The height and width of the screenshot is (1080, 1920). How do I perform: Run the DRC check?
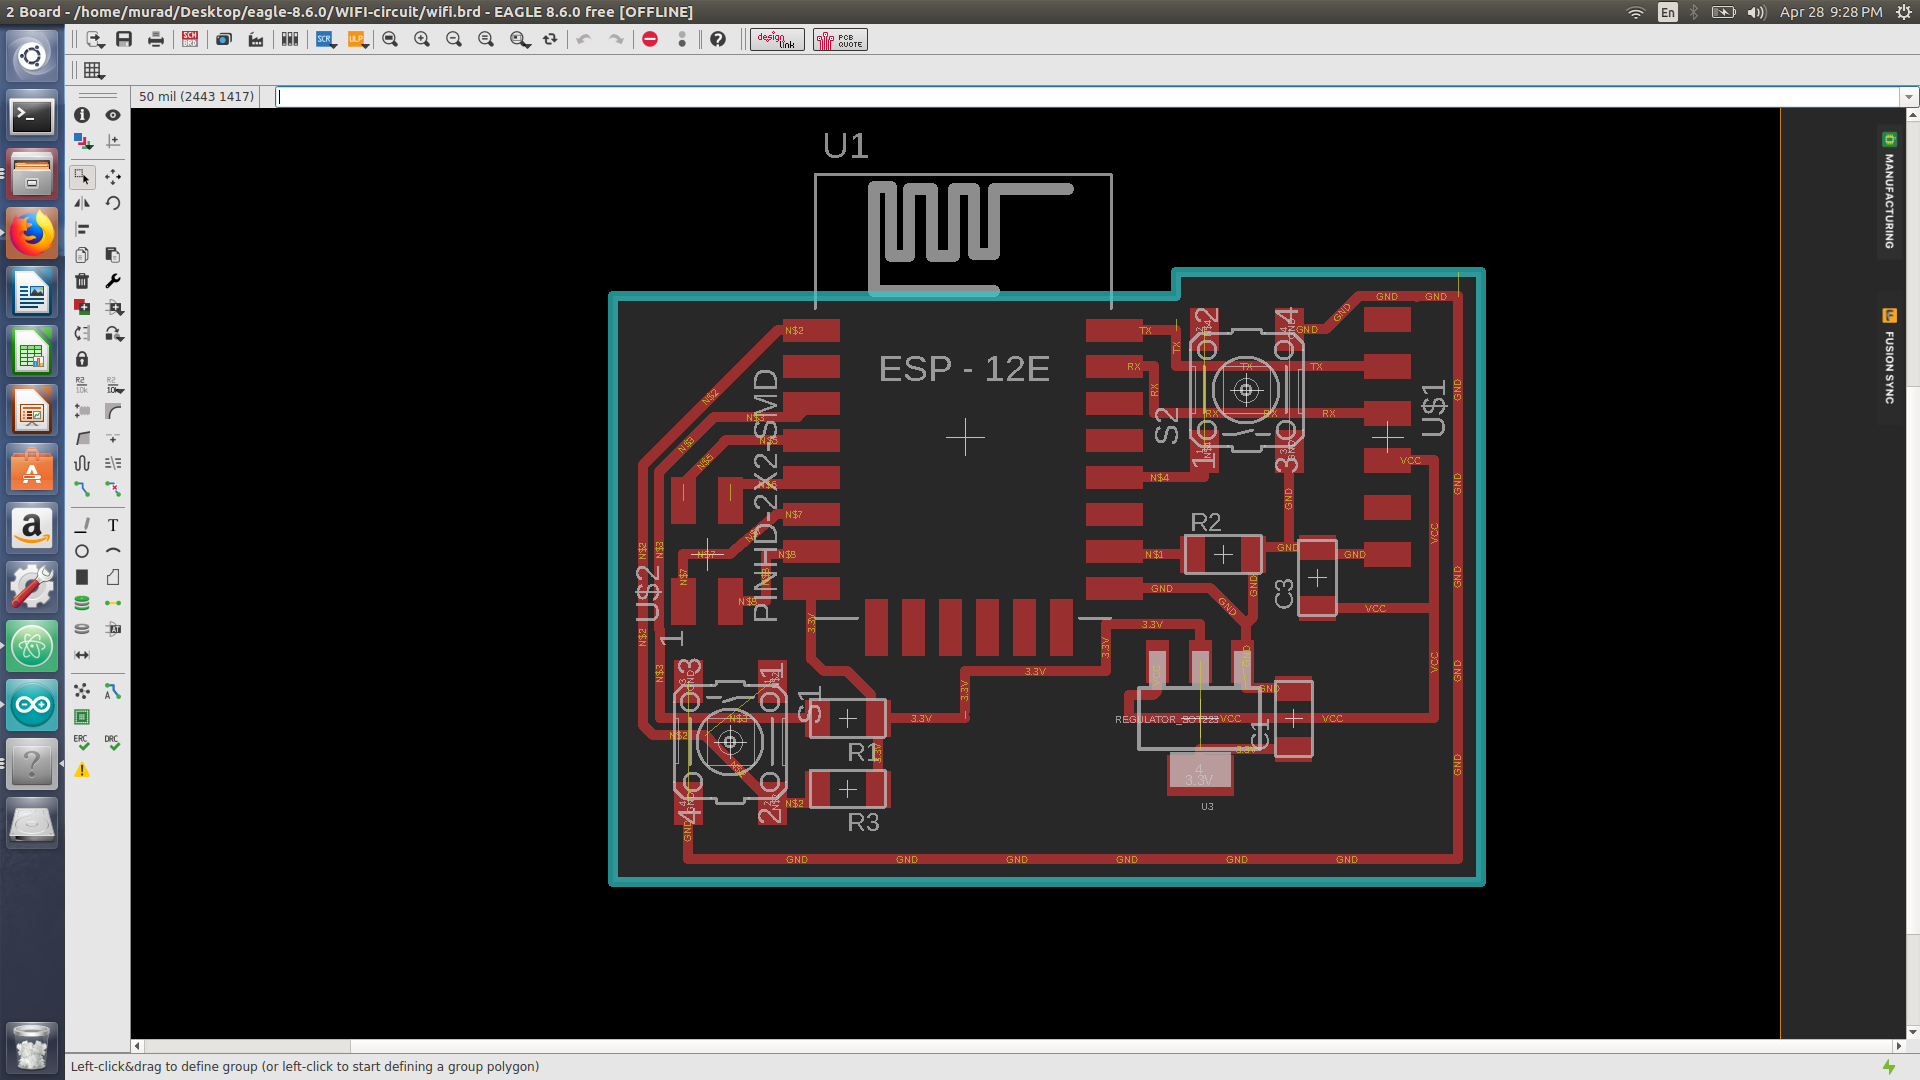click(113, 743)
